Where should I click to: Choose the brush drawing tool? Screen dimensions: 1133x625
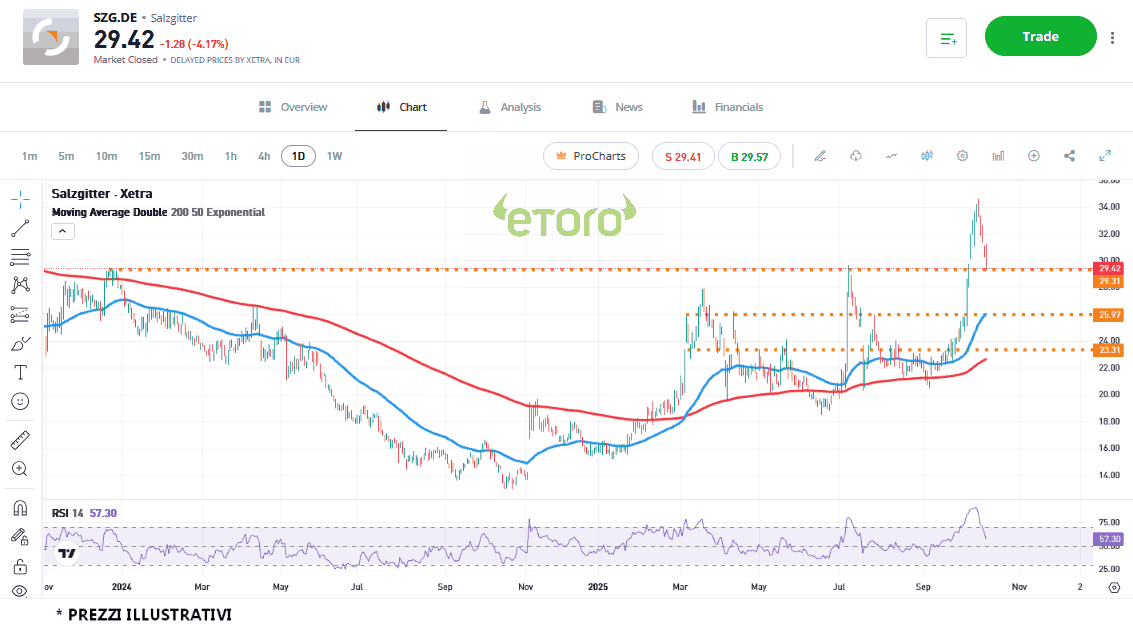point(20,343)
